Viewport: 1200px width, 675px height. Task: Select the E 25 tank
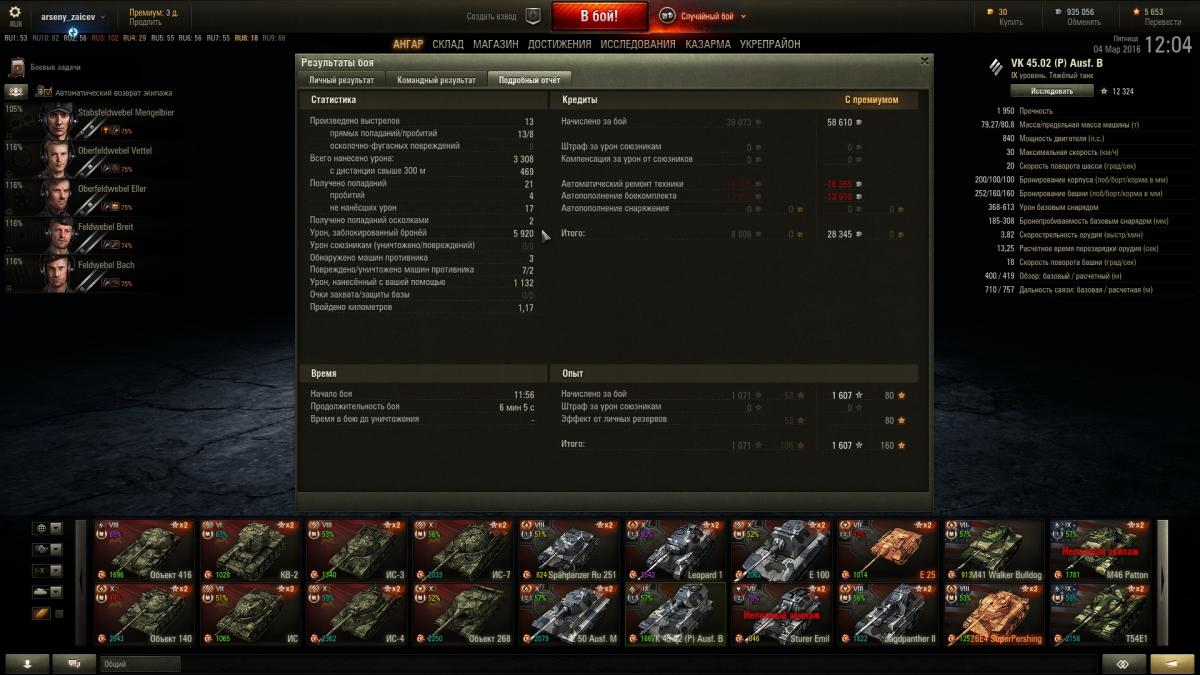coord(886,550)
